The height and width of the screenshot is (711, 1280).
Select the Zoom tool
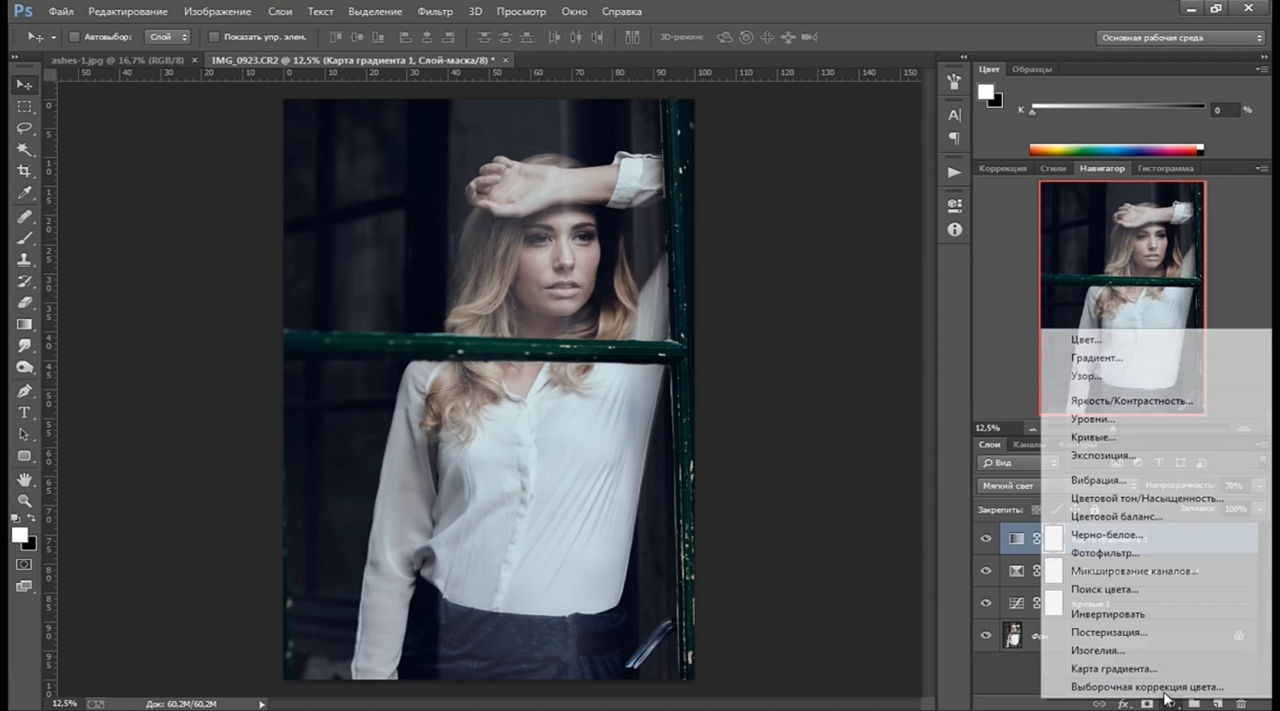tap(25, 501)
